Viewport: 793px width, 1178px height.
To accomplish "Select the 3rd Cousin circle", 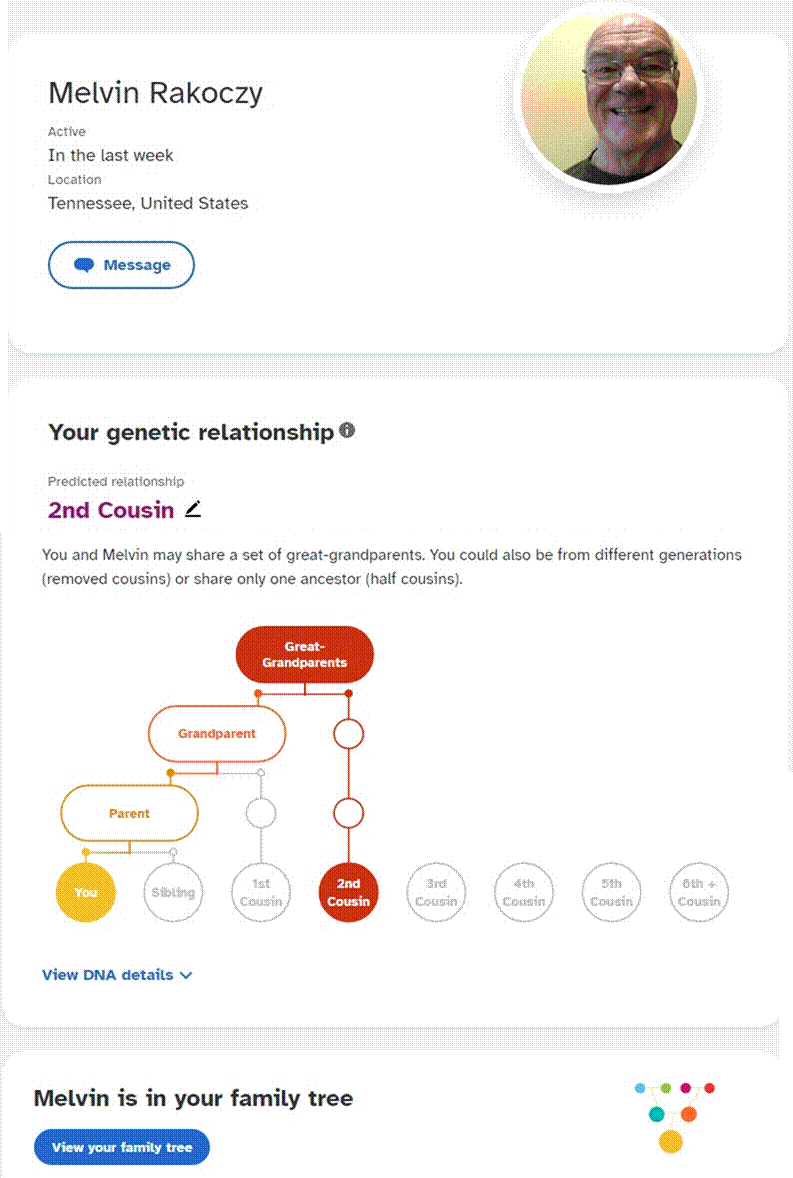I will (x=436, y=893).
